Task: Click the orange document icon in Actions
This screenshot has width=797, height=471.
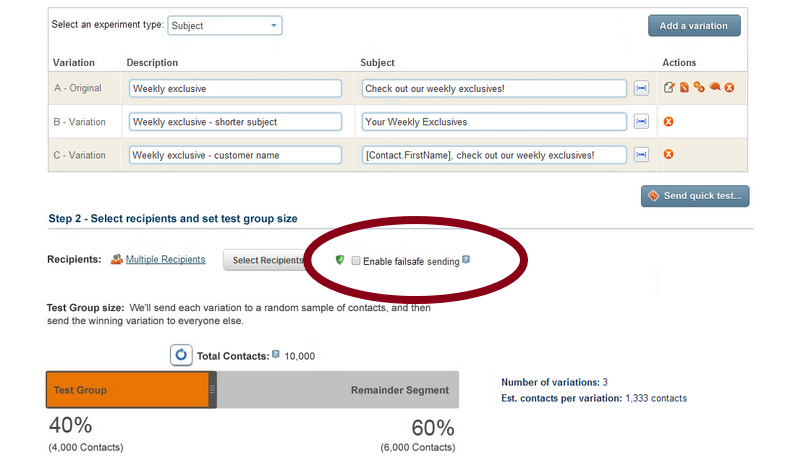Action: coord(684,87)
